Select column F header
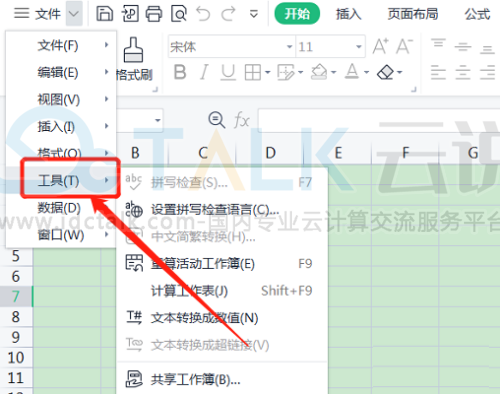This screenshot has height=394, width=500. [406, 153]
